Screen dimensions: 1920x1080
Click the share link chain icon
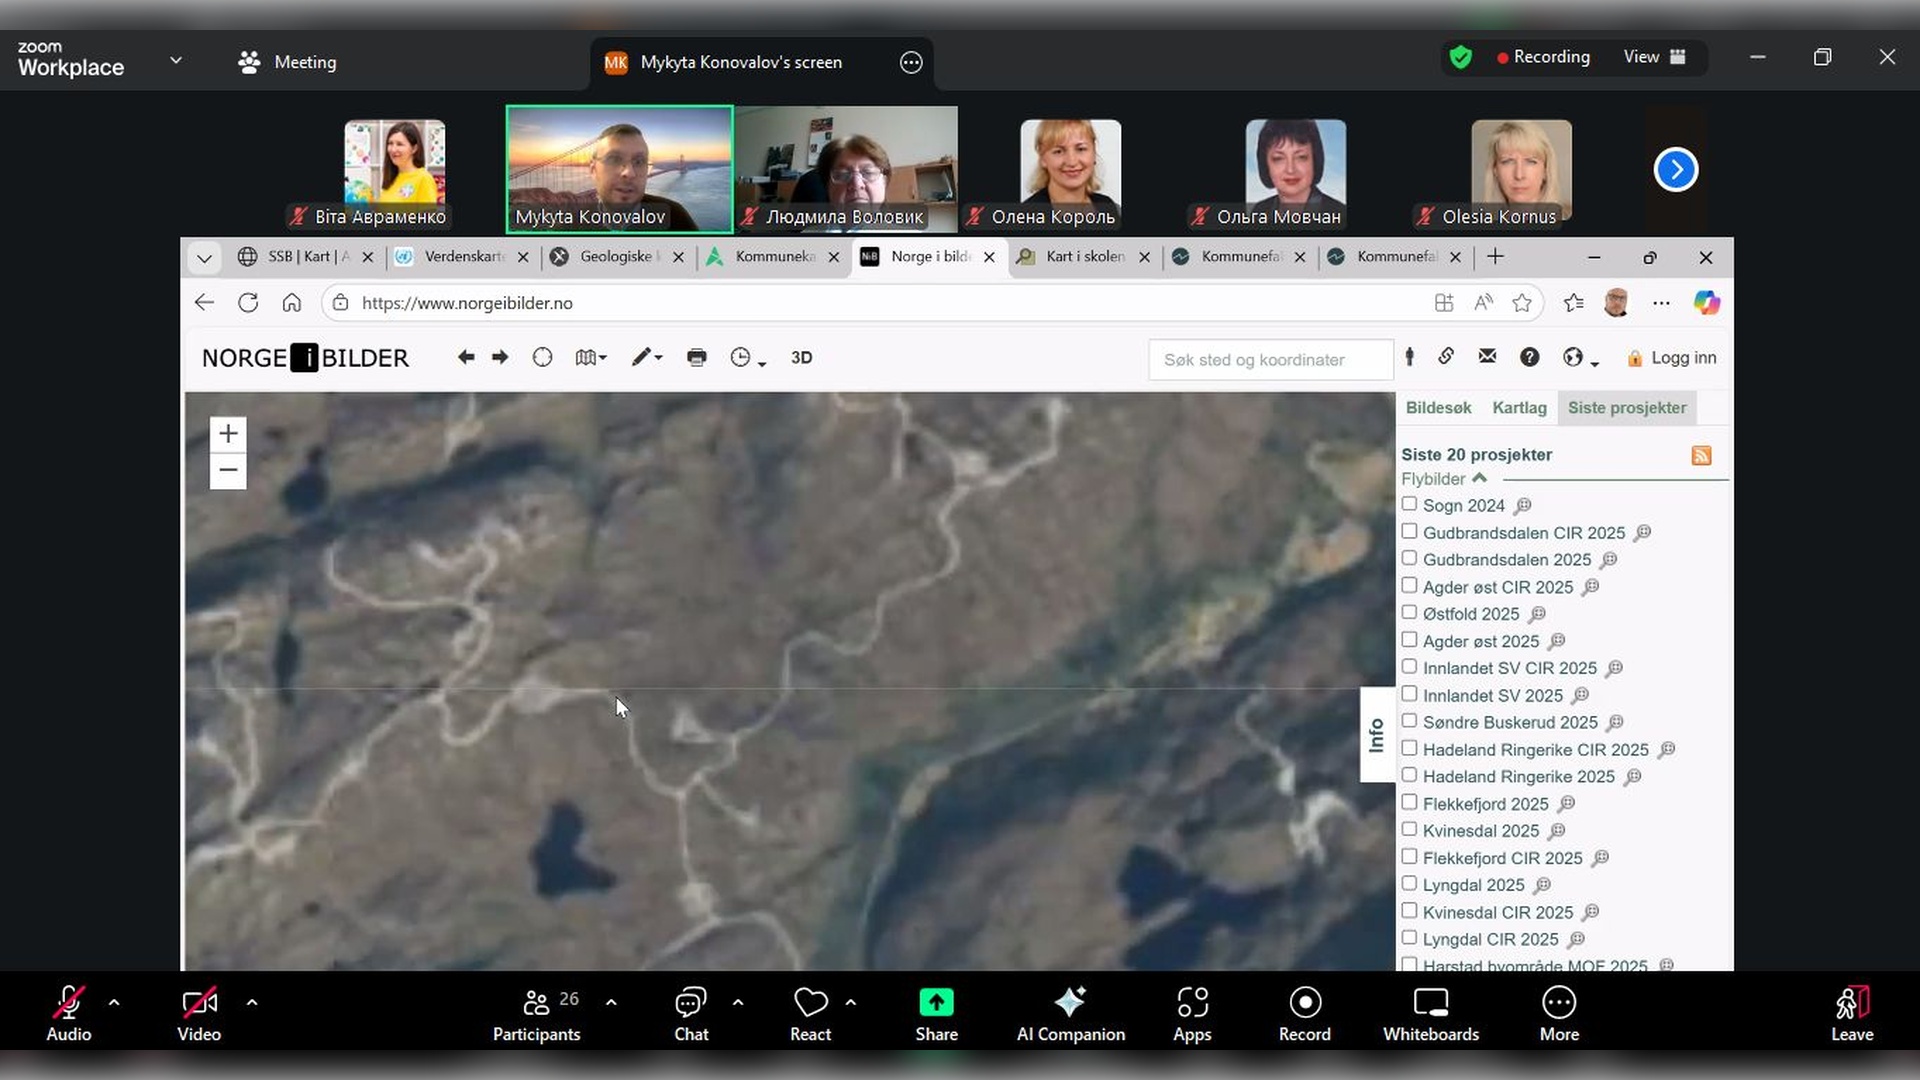click(x=1446, y=357)
